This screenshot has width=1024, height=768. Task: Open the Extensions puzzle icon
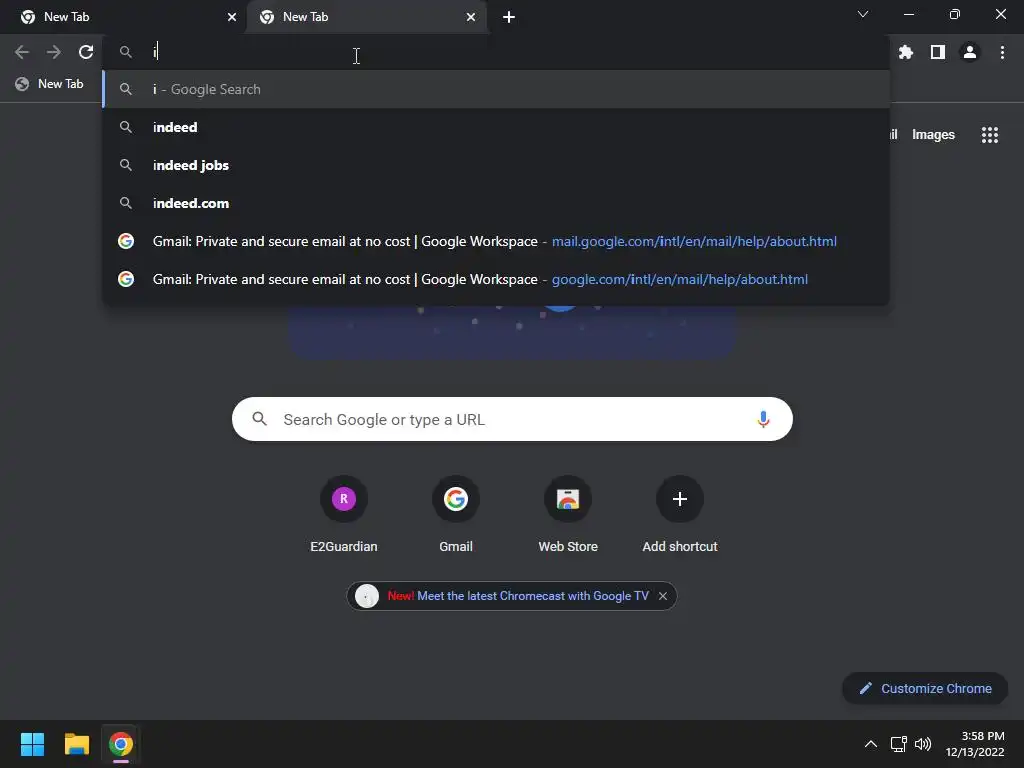(906, 52)
